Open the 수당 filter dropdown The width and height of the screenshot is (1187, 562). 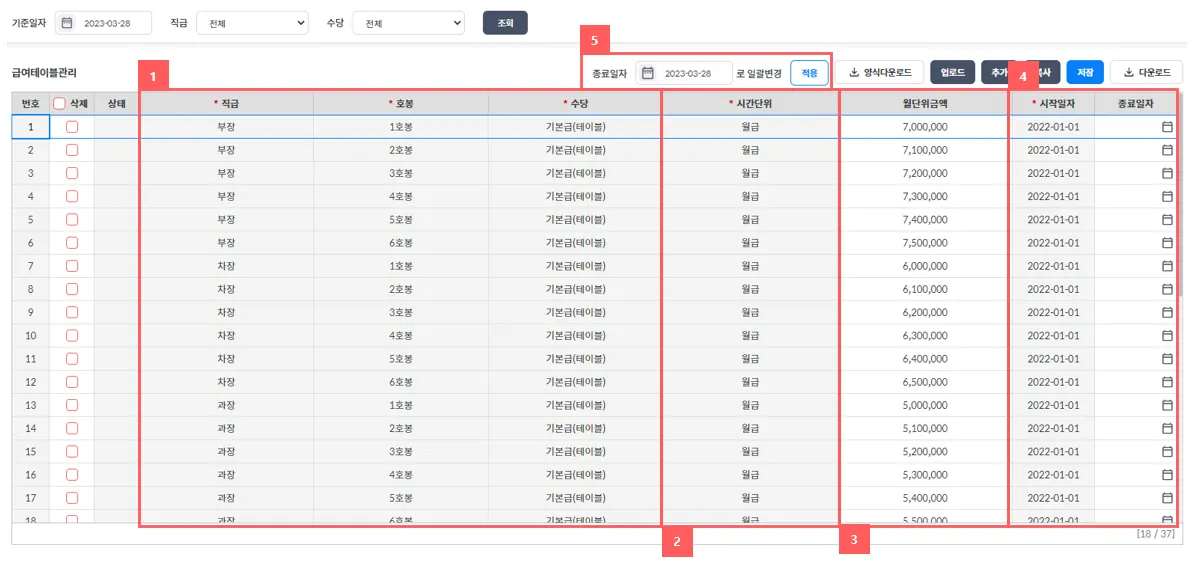409,23
